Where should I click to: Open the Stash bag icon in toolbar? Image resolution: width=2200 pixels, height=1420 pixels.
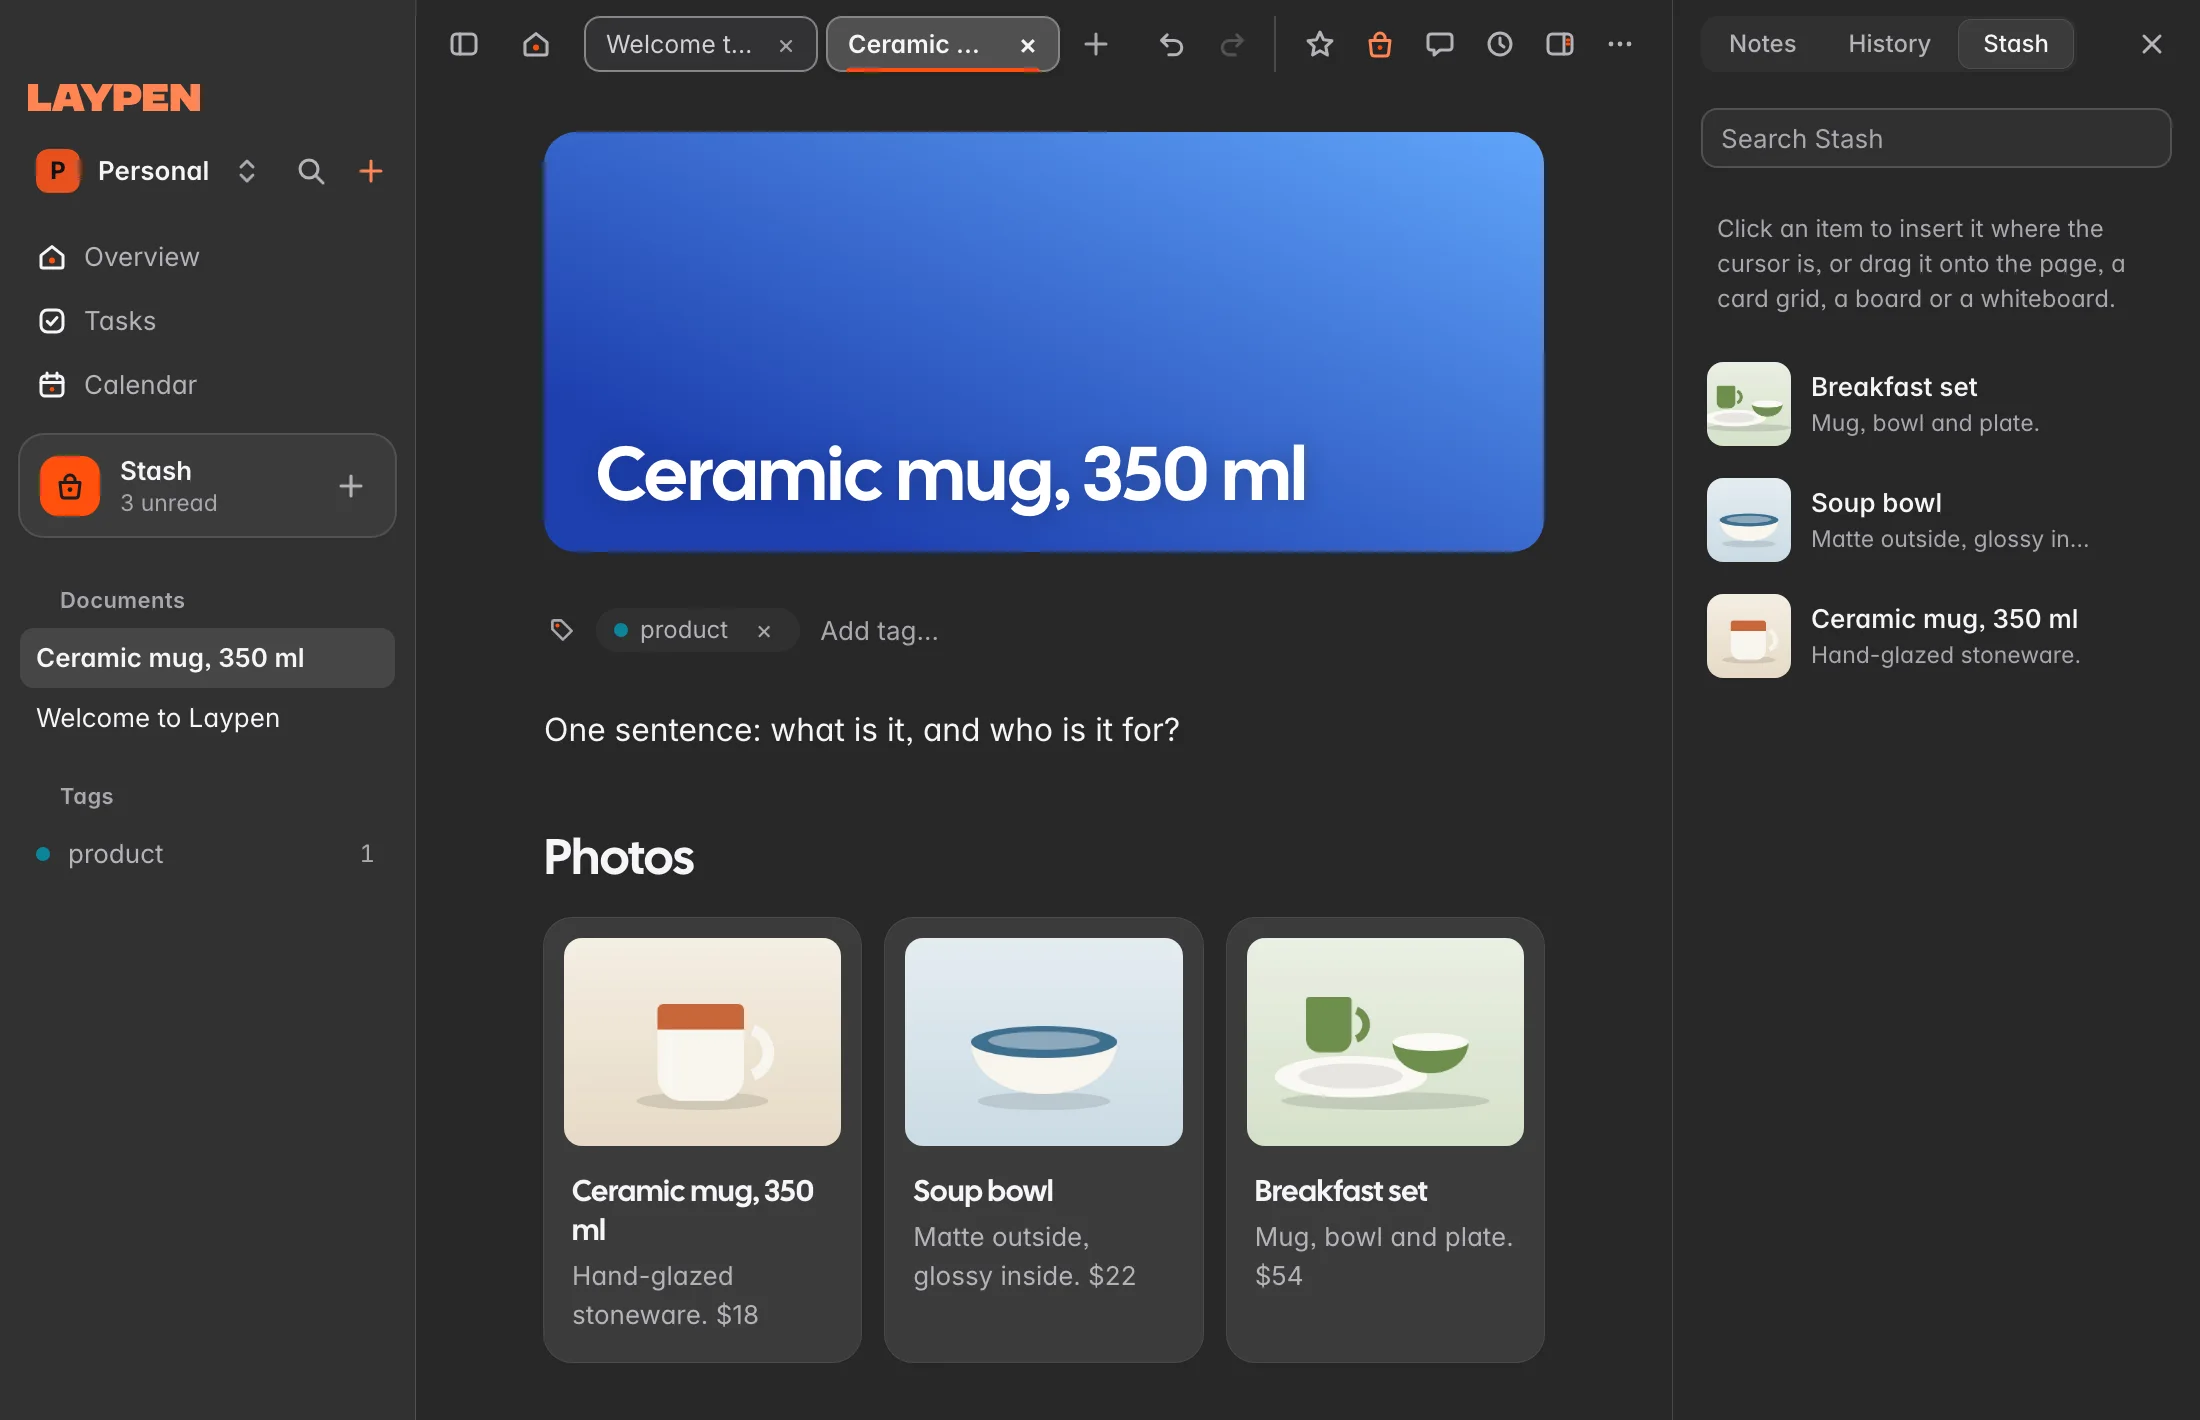[x=1380, y=44]
